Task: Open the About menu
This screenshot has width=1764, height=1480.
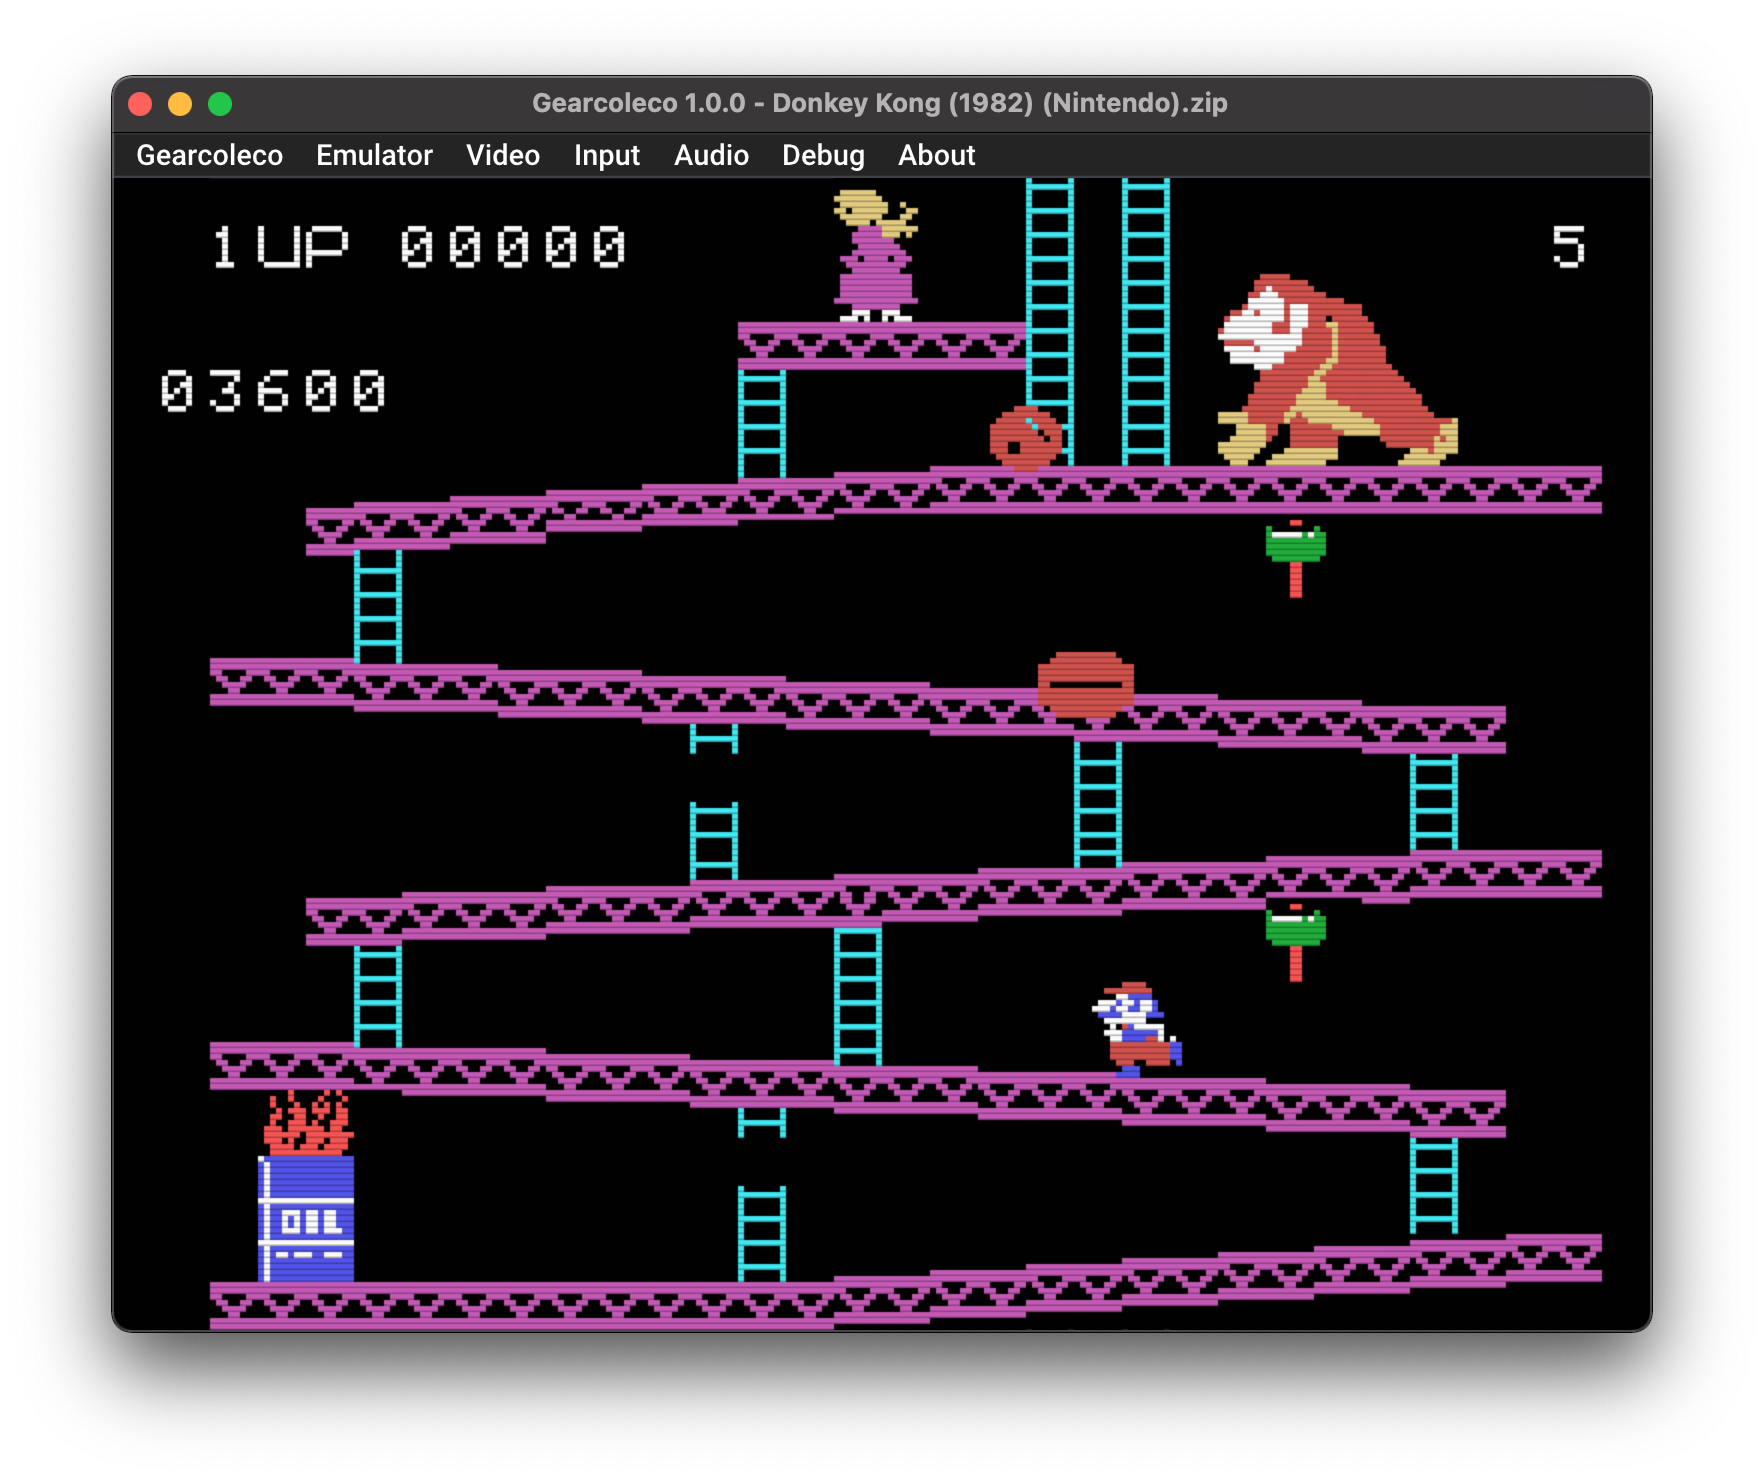Action: pos(935,155)
